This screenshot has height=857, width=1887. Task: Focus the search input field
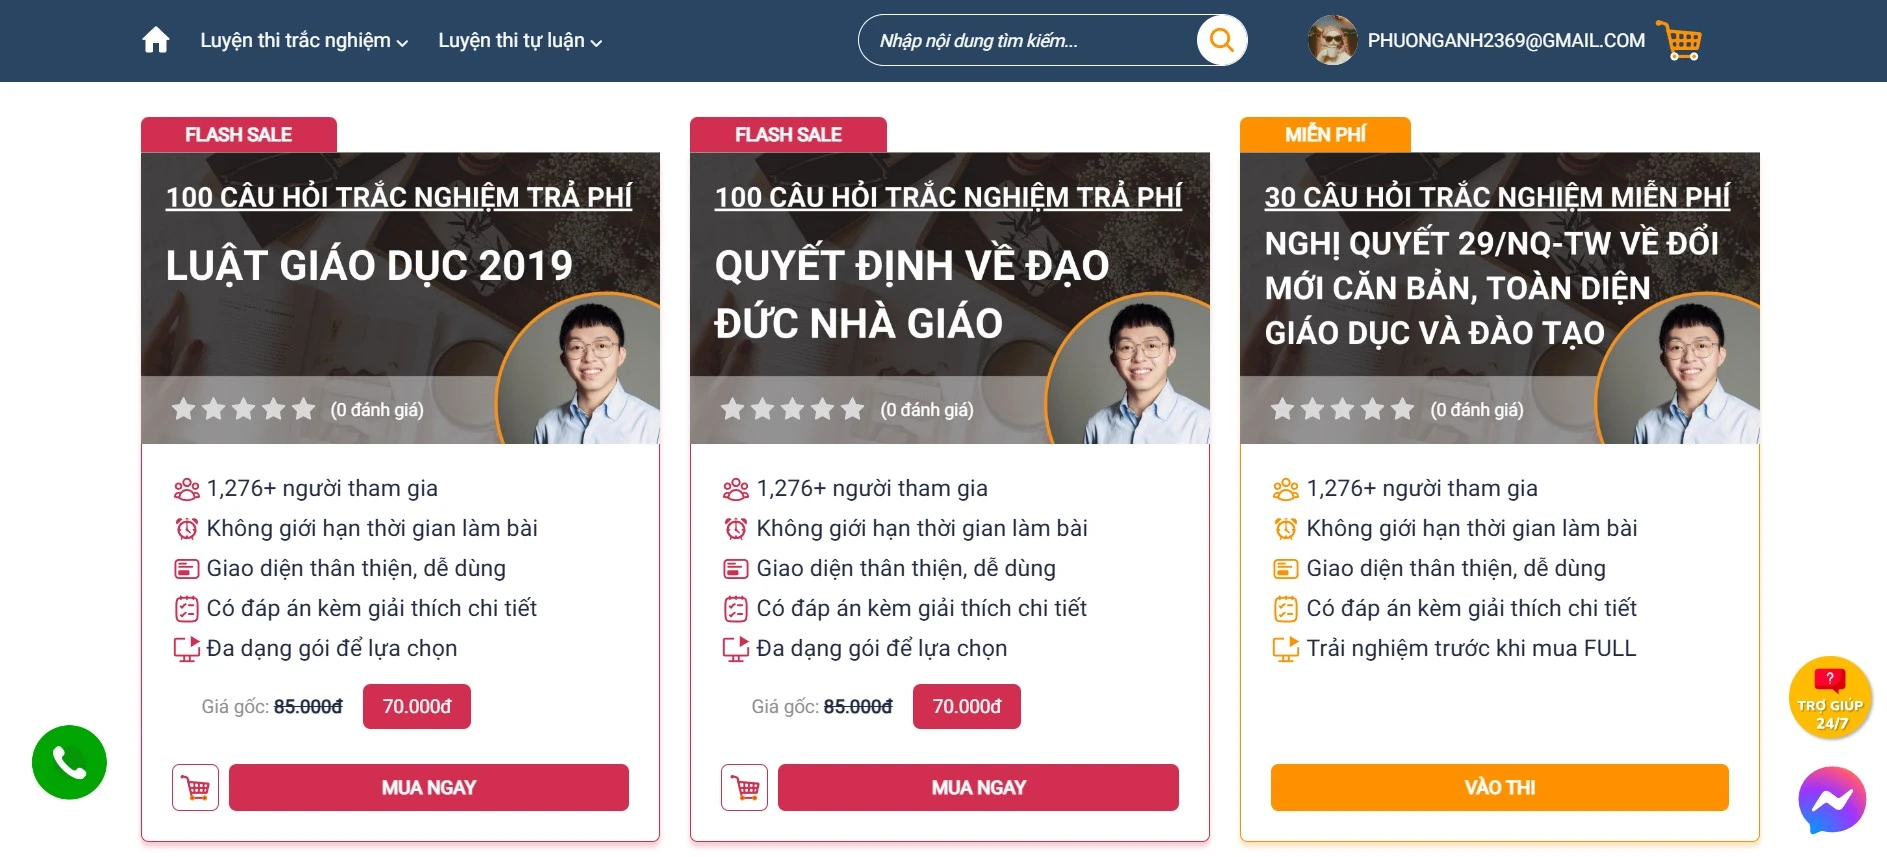pos(1025,41)
